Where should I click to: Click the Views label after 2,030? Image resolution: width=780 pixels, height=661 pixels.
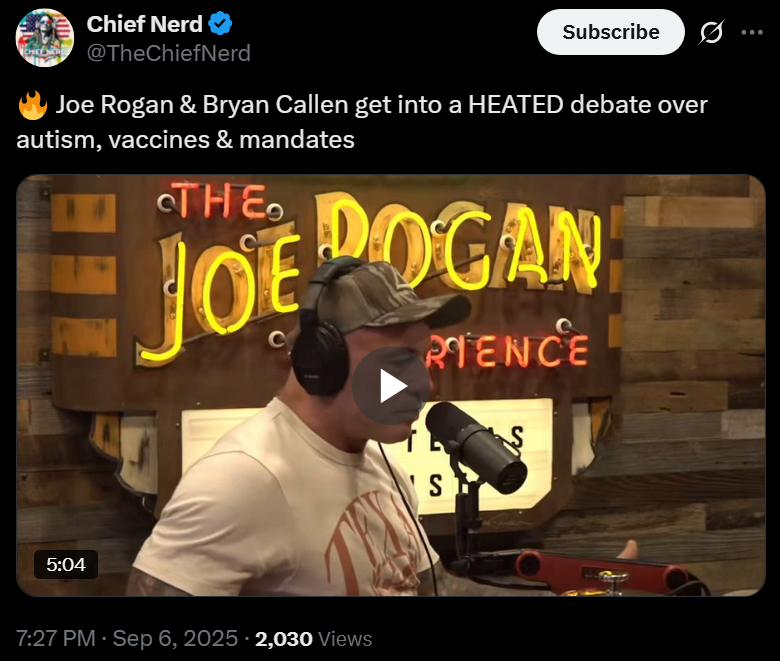(345, 639)
